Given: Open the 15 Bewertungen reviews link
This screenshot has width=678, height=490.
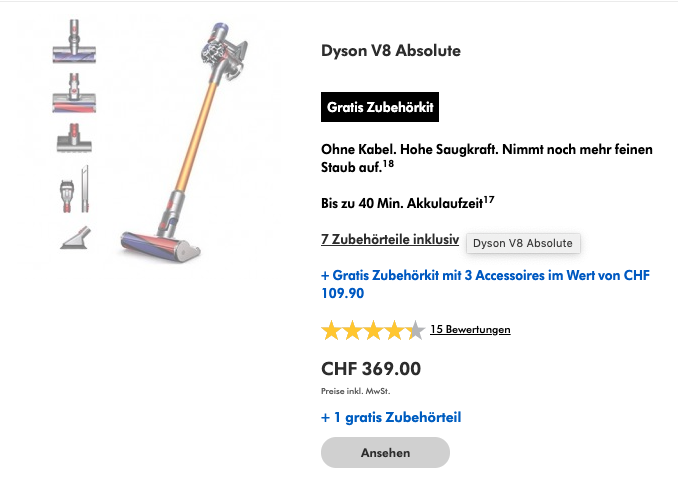Looking at the screenshot, I should click(x=470, y=329).
